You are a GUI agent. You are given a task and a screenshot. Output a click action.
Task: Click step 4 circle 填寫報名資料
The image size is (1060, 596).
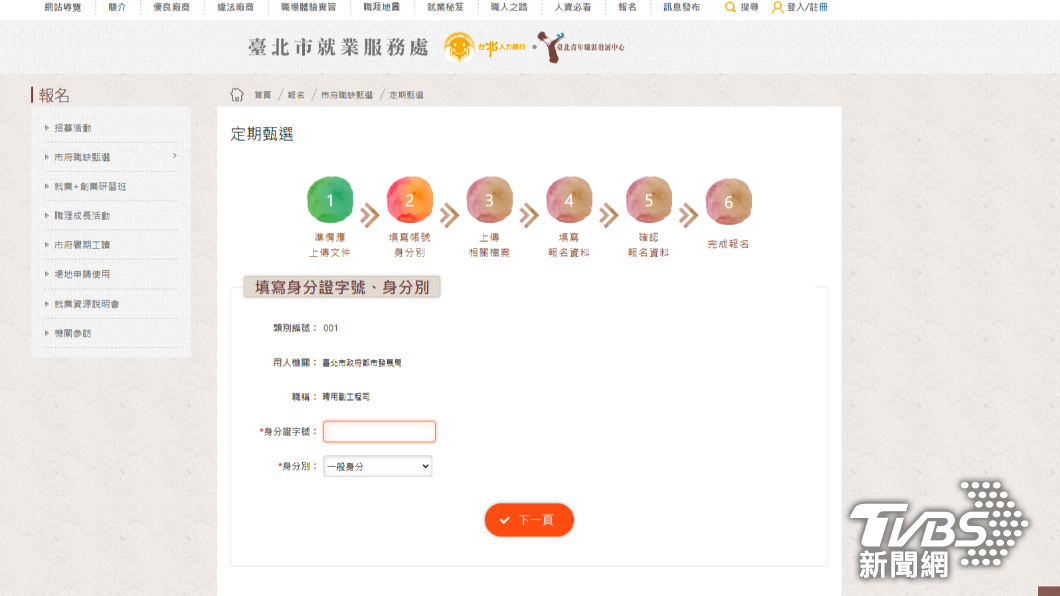569,200
